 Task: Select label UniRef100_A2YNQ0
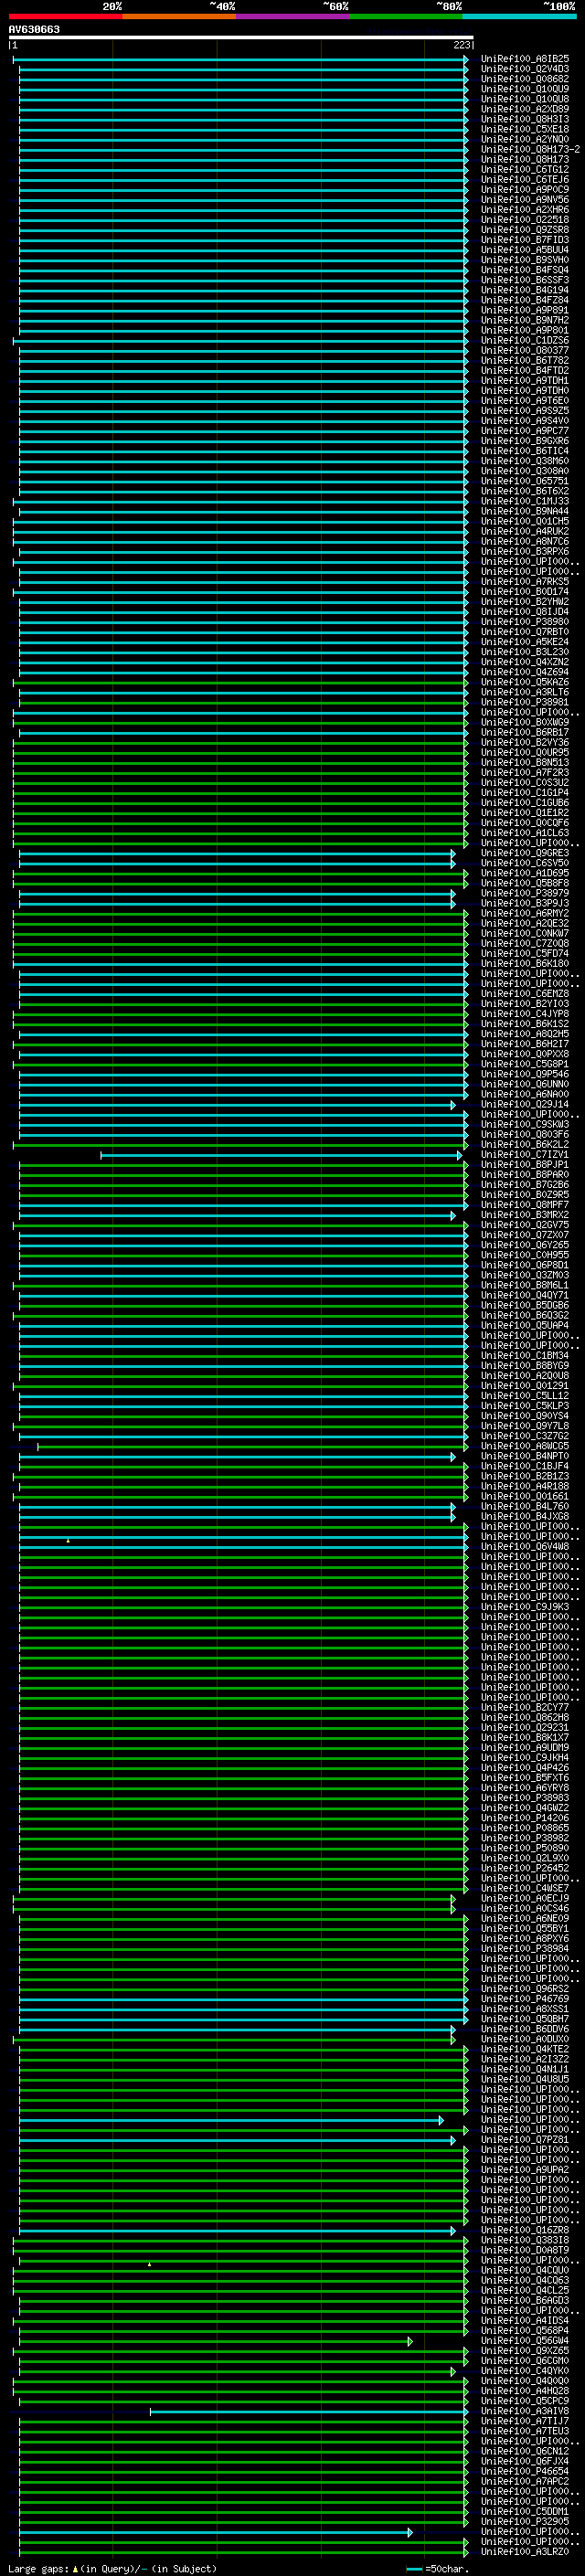(x=525, y=139)
